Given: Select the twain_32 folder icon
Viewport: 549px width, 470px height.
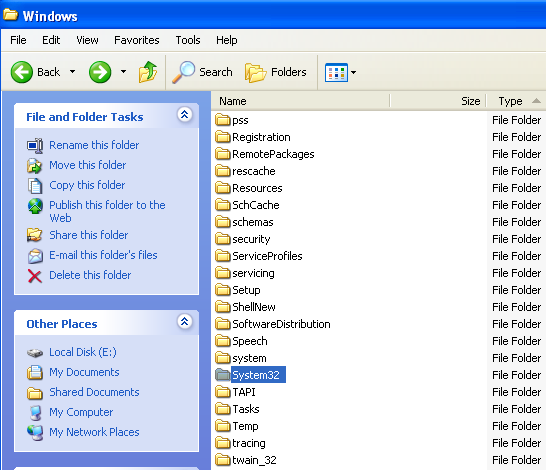Looking at the screenshot, I should (222, 459).
